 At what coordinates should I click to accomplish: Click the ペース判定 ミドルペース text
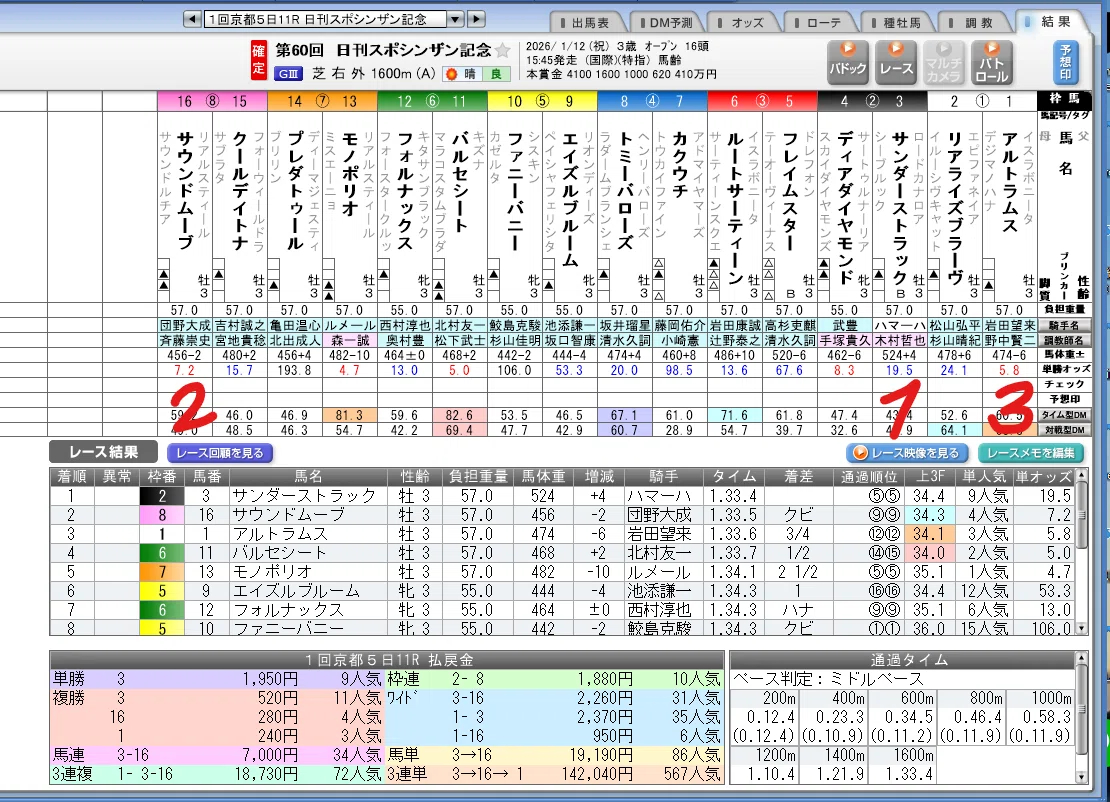point(828,680)
